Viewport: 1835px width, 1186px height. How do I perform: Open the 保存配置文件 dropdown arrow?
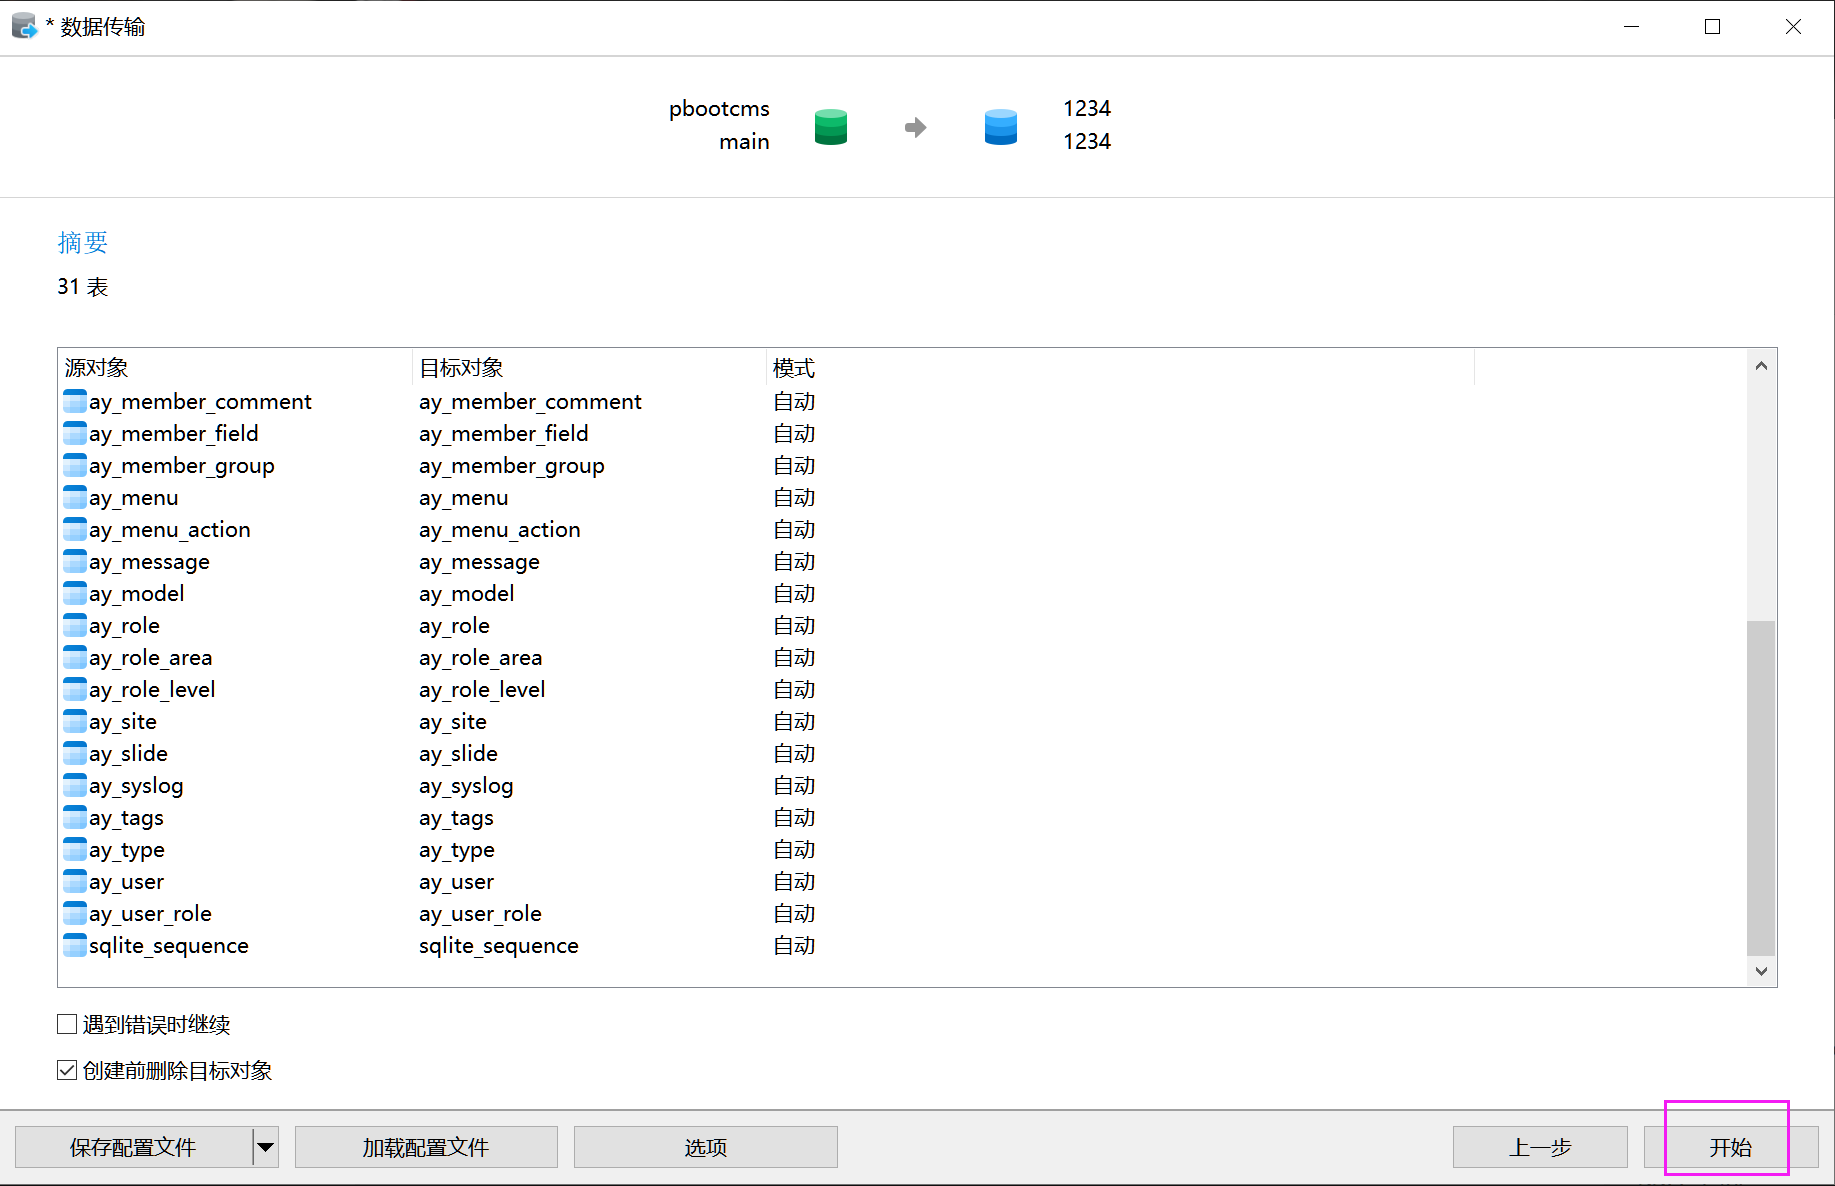click(x=264, y=1147)
